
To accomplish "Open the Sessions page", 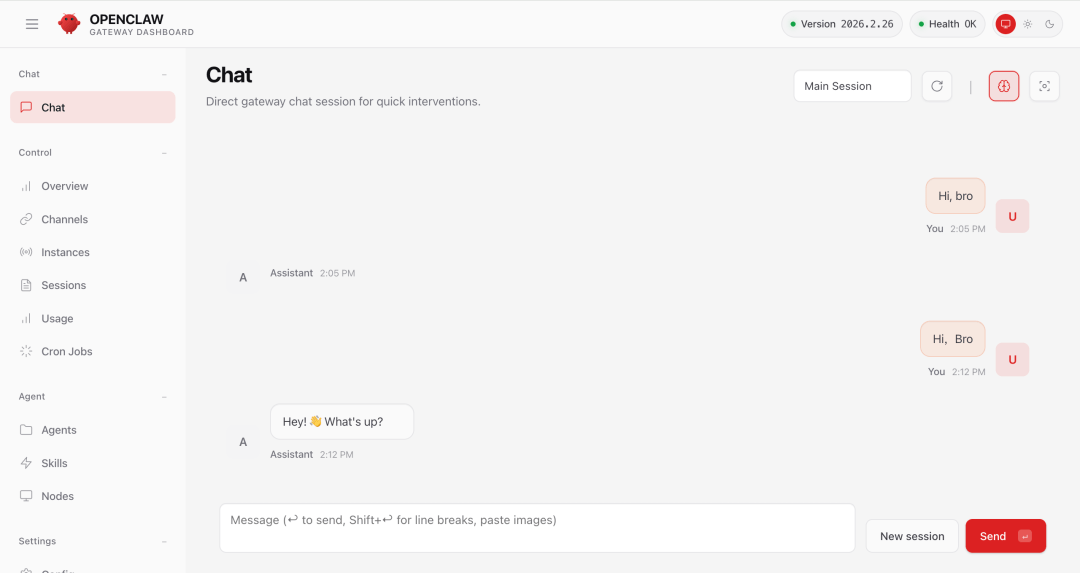I will coord(63,285).
